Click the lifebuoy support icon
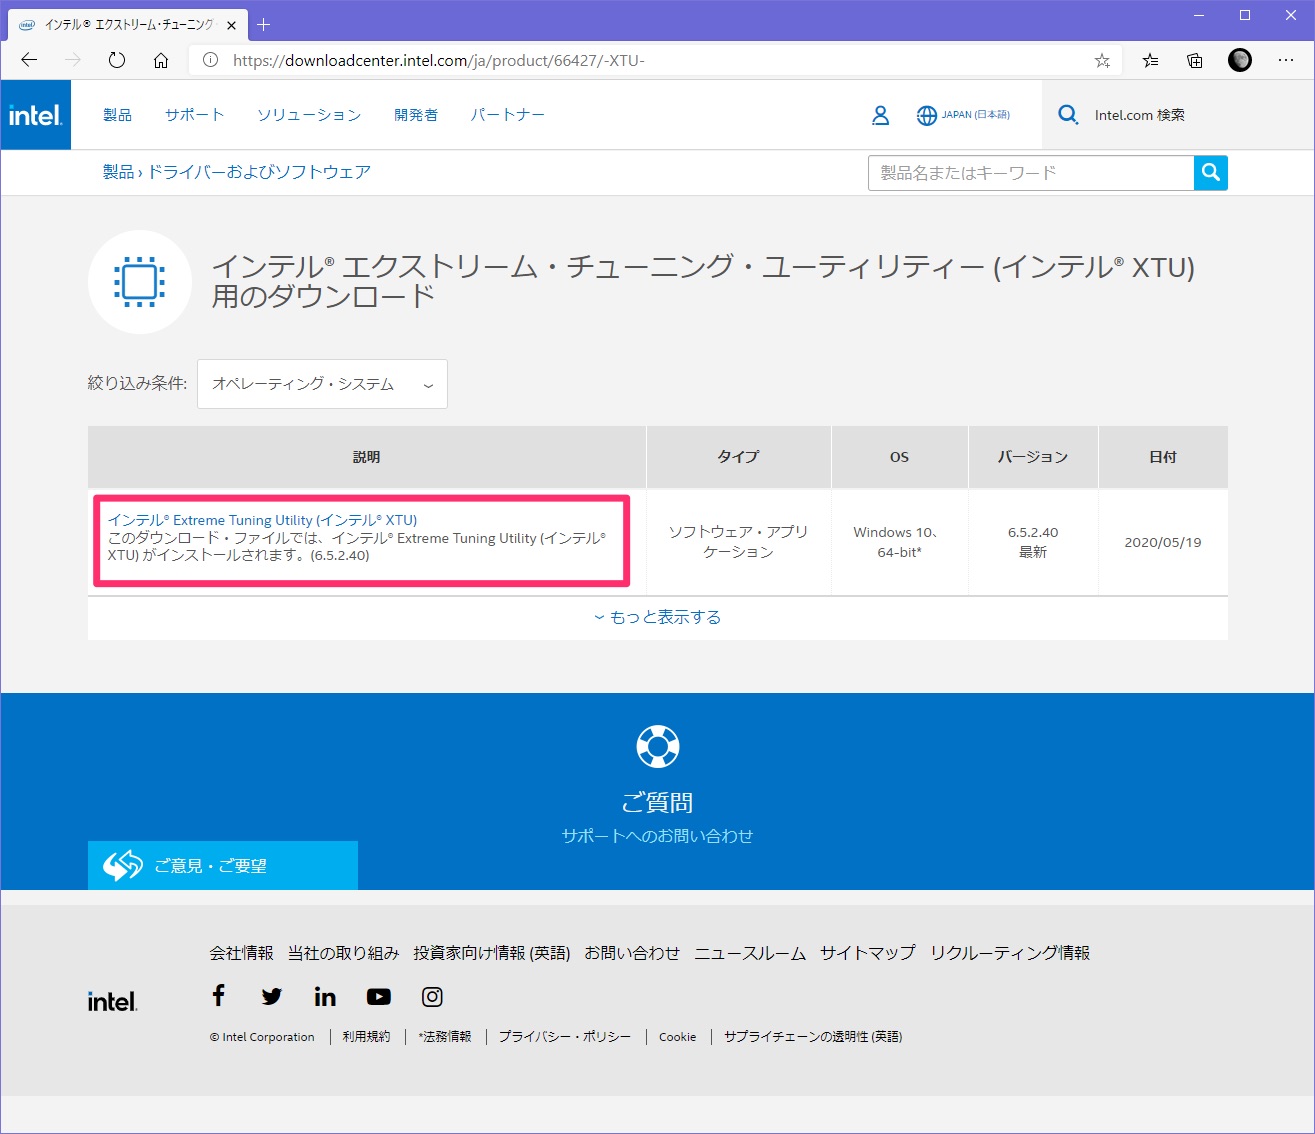 [658, 746]
